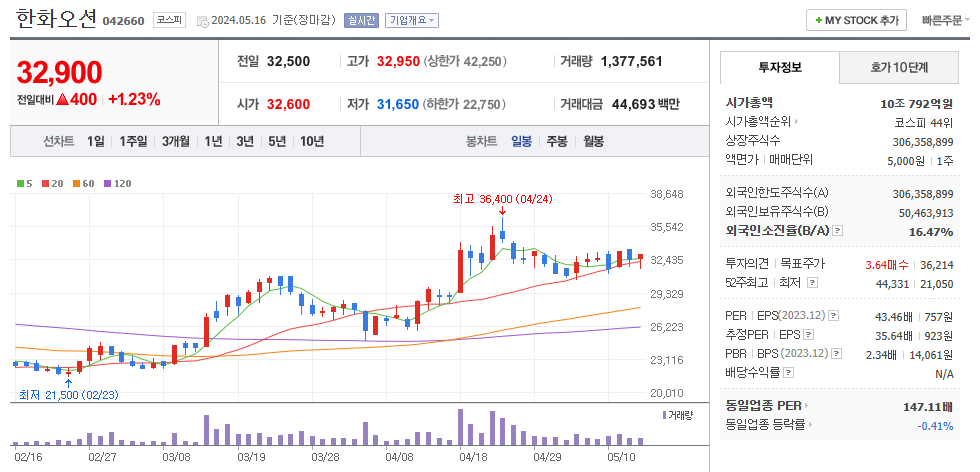This screenshot has width=980, height=472.
Task: Open help icon beside 배당수익률
Action: coord(789,373)
